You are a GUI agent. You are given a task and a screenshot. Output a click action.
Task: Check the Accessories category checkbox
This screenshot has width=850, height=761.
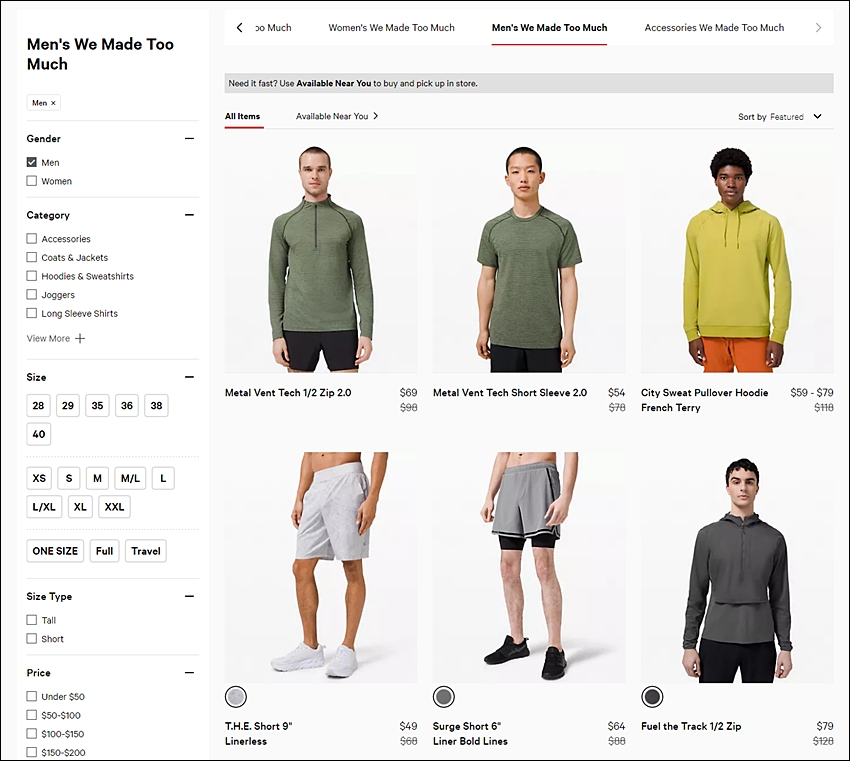[x=32, y=238]
